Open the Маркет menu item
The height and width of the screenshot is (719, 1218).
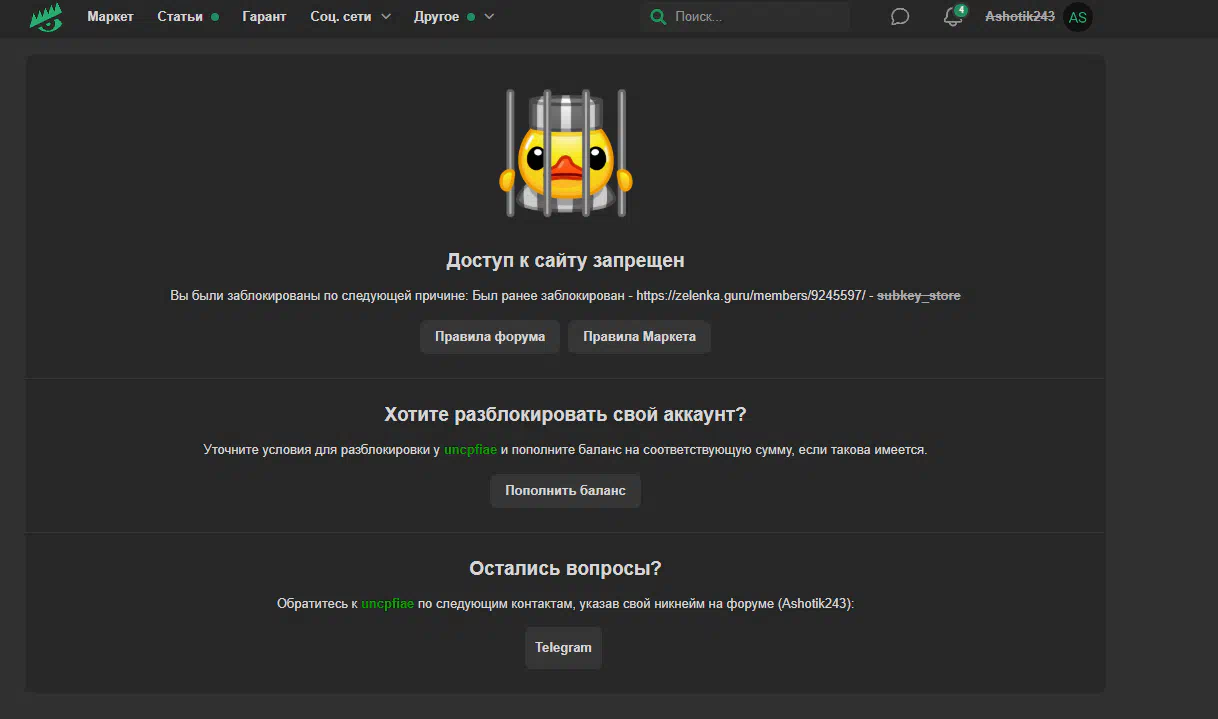click(110, 17)
